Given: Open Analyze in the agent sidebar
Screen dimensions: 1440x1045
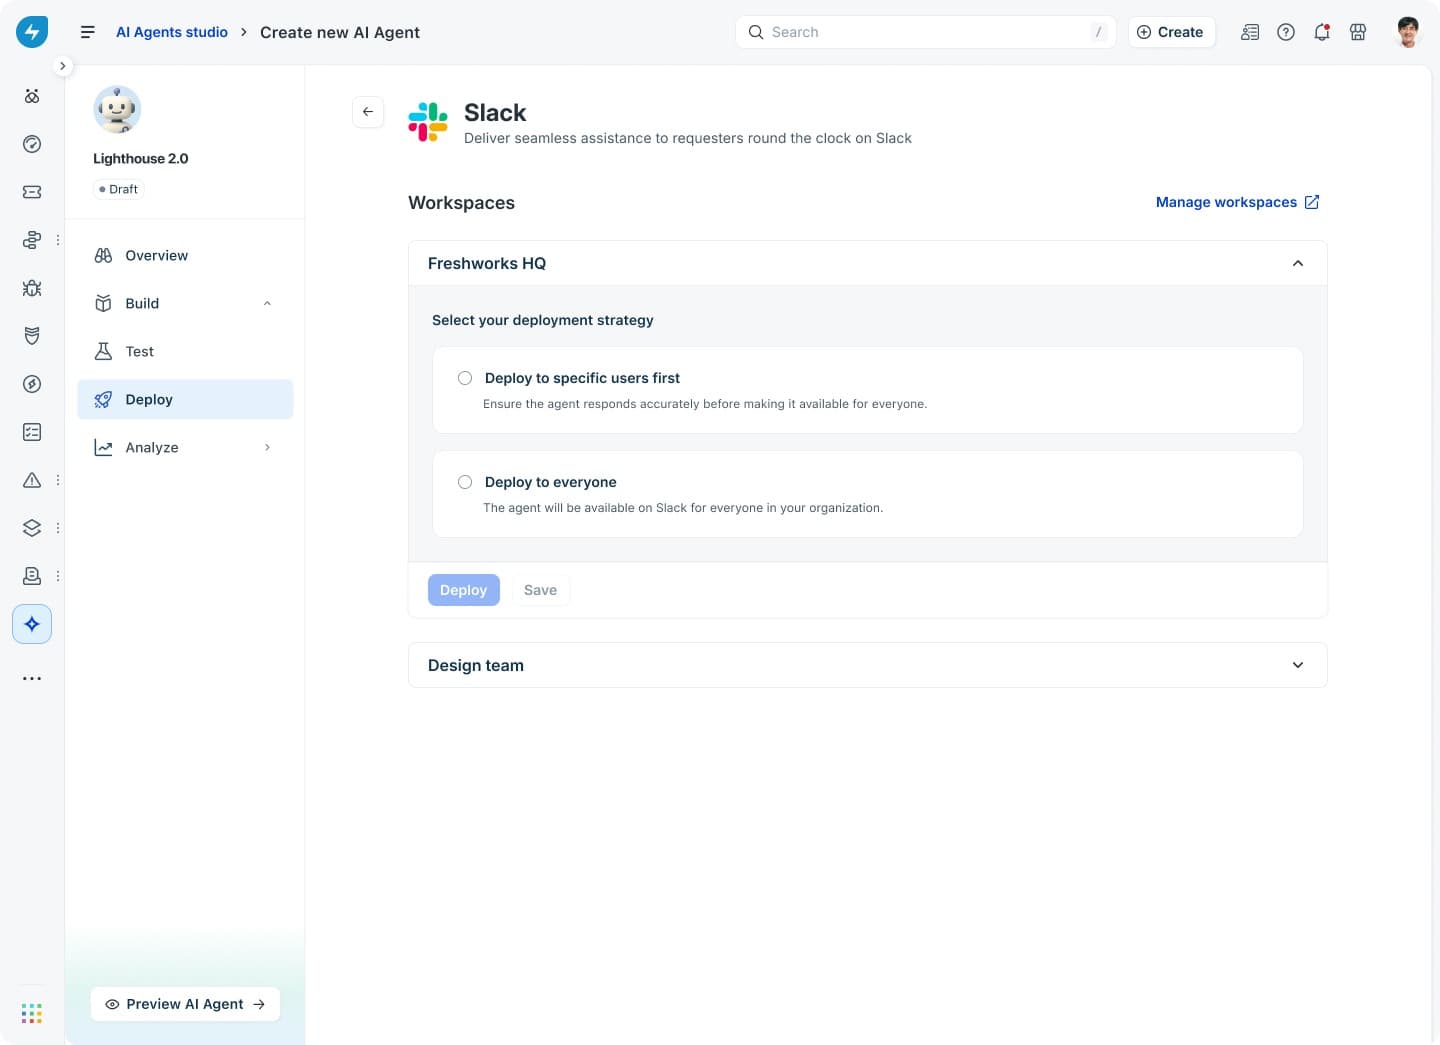Looking at the screenshot, I should coord(185,447).
